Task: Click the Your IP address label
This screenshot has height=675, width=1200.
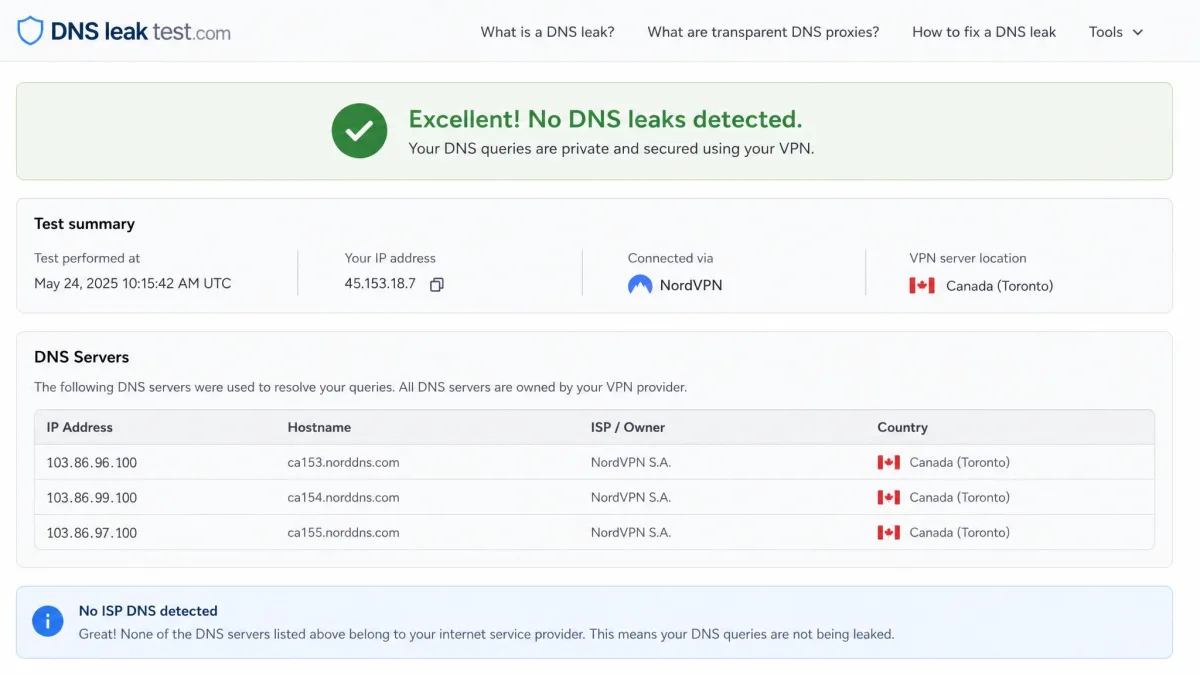Action: pos(390,258)
